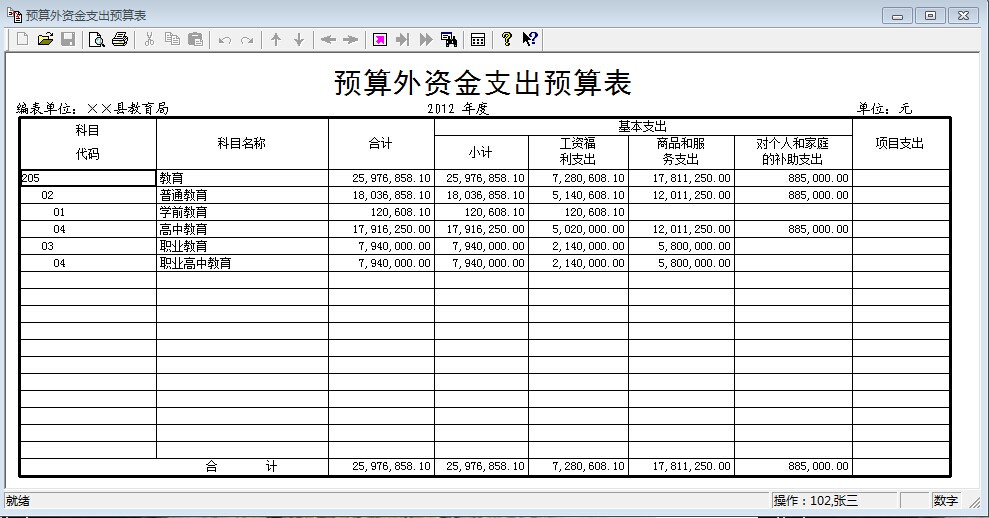Select the 教育 subject name cell
This screenshot has height=518, width=989.
[x=242, y=178]
